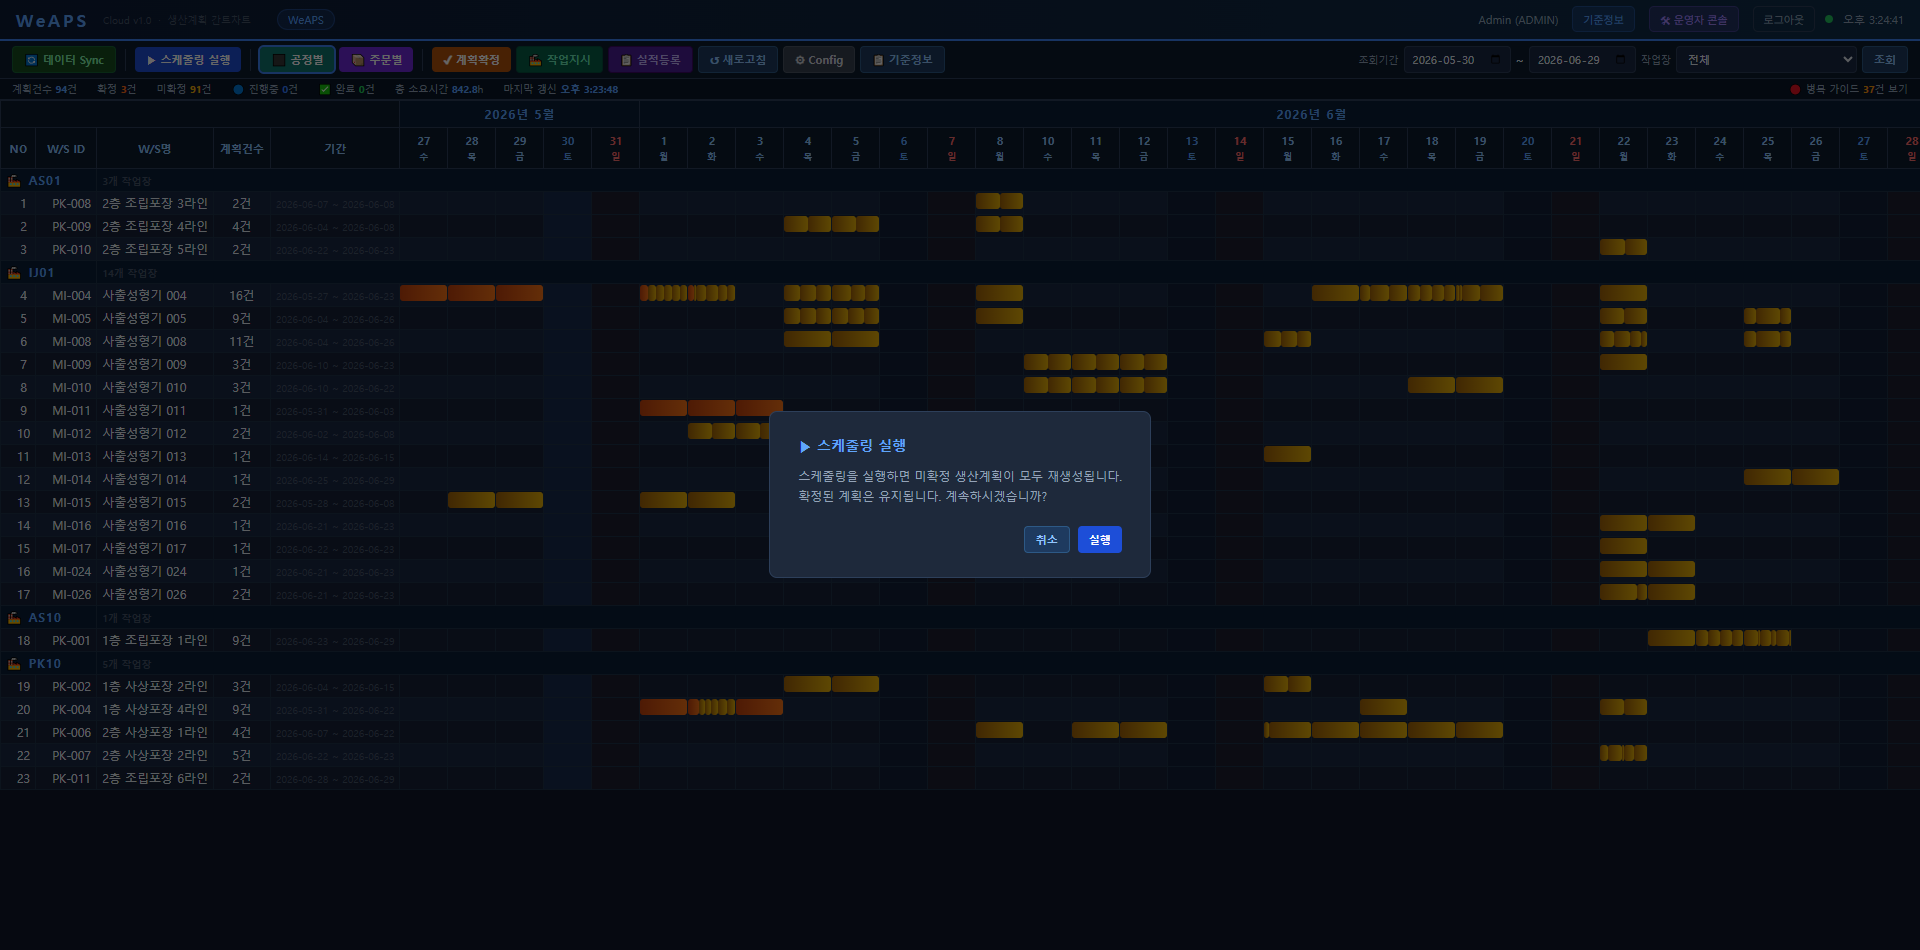Collapse the AS01 group folder
Image resolution: width=1920 pixels, height=950 pixels.
pyautogui.click(x=14, y=181)
